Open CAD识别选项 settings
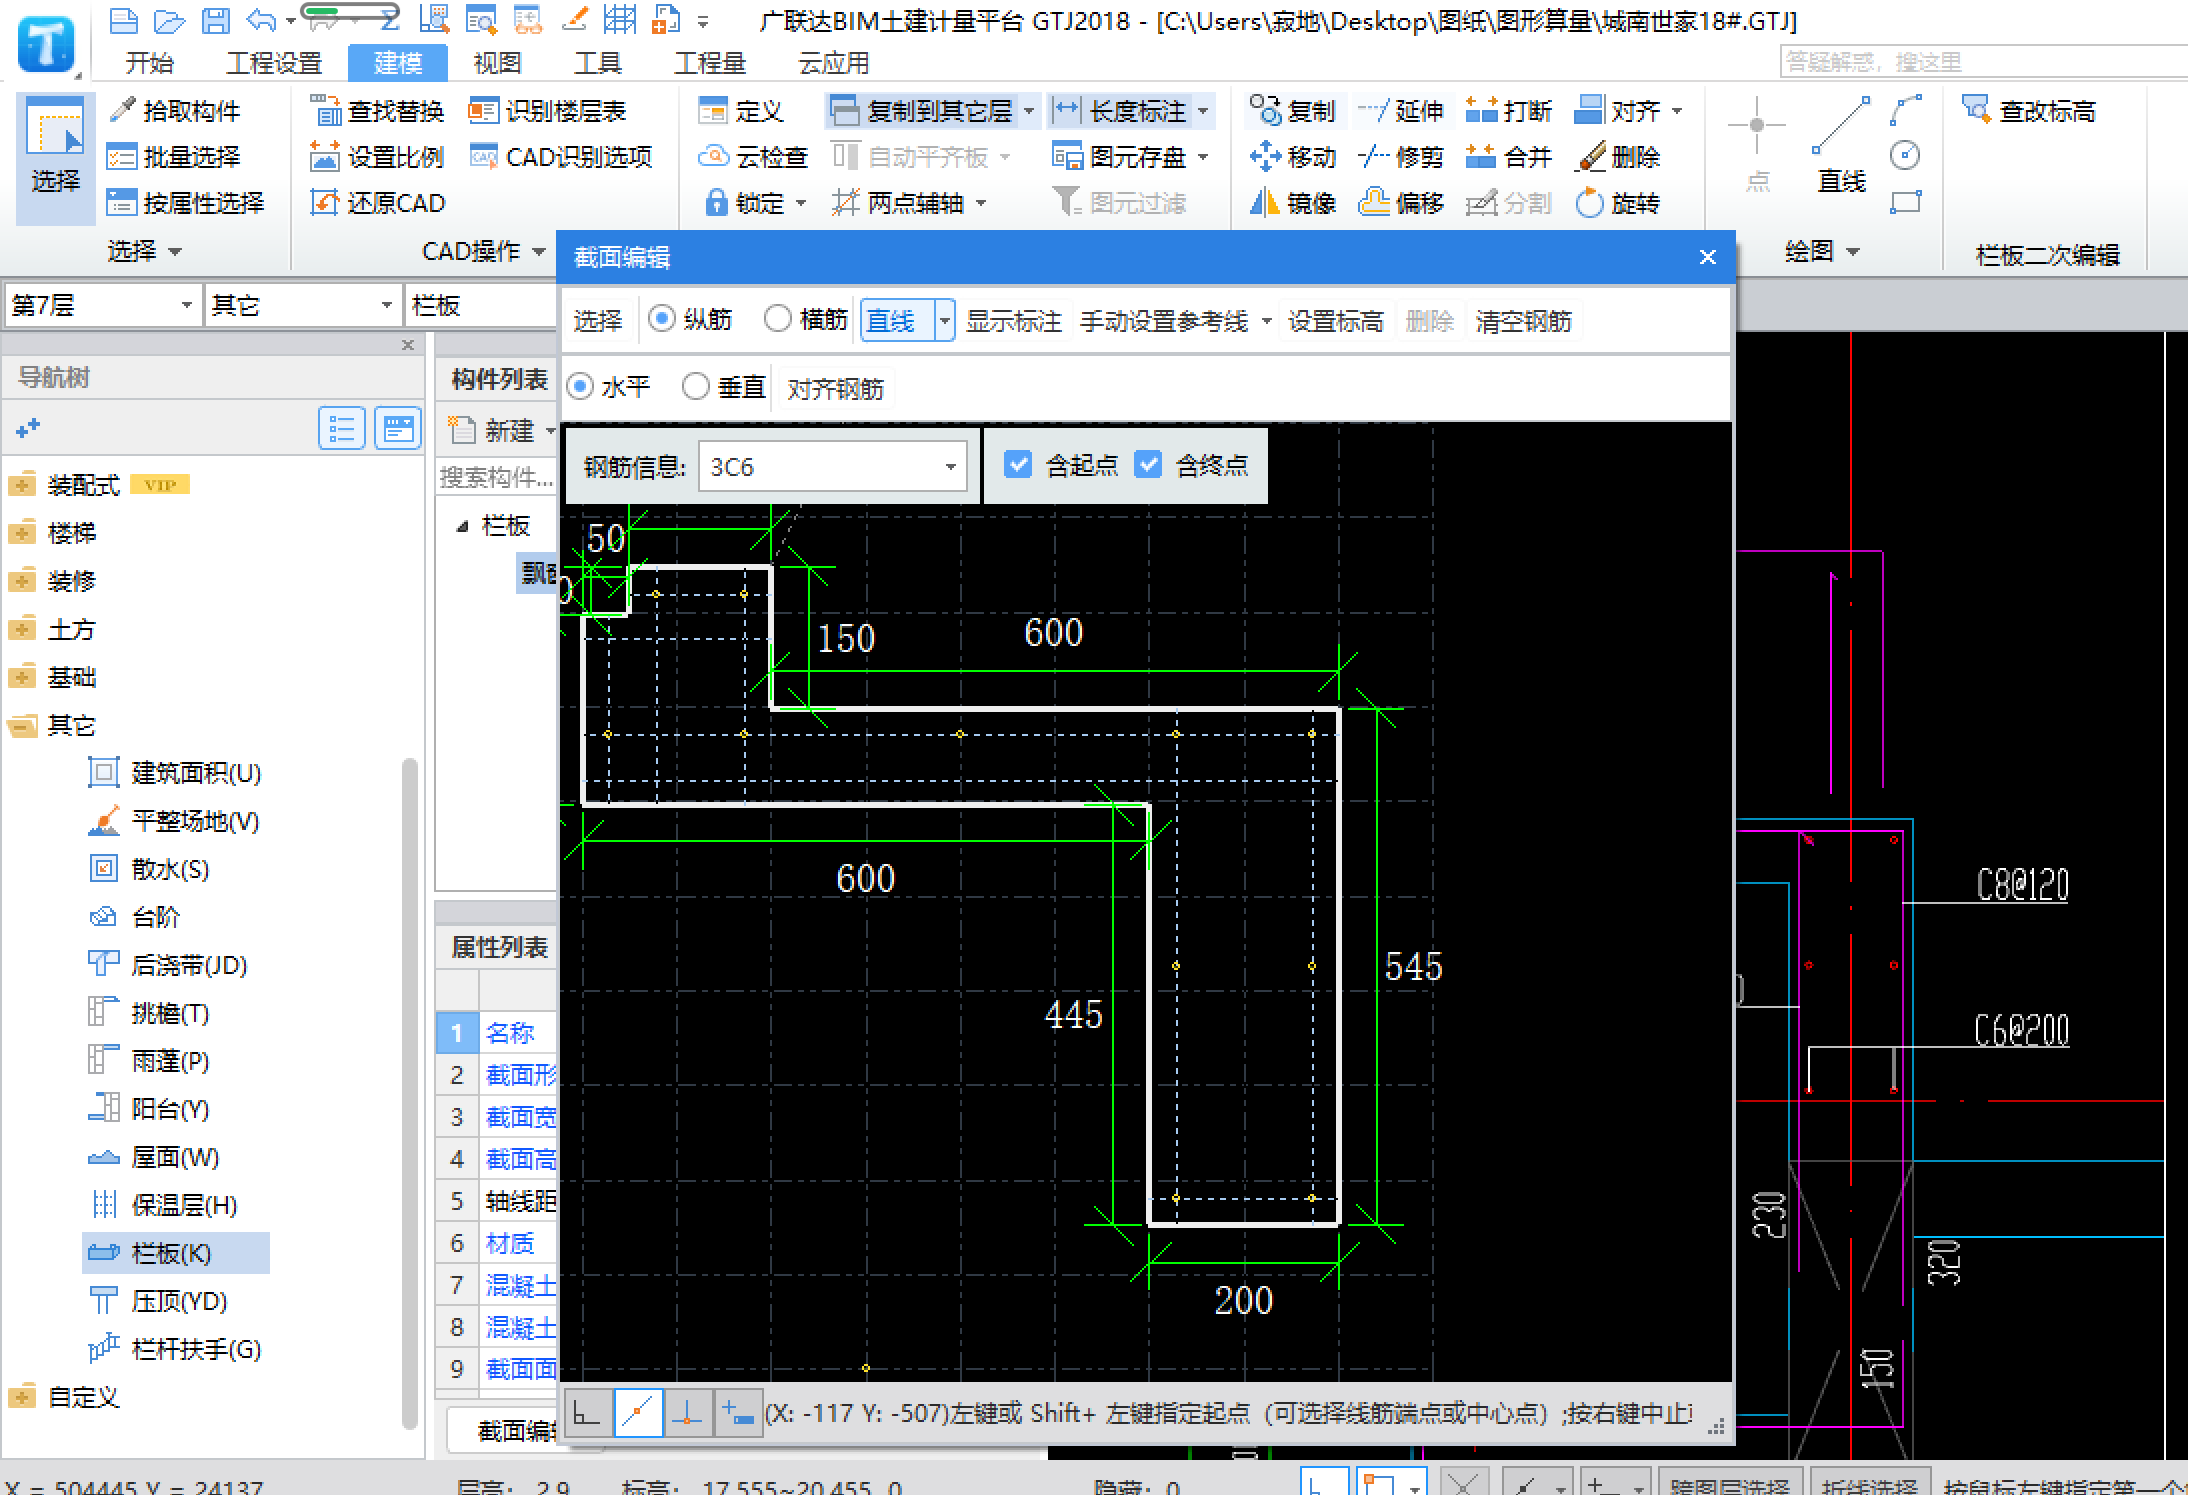 click(561, 157)
